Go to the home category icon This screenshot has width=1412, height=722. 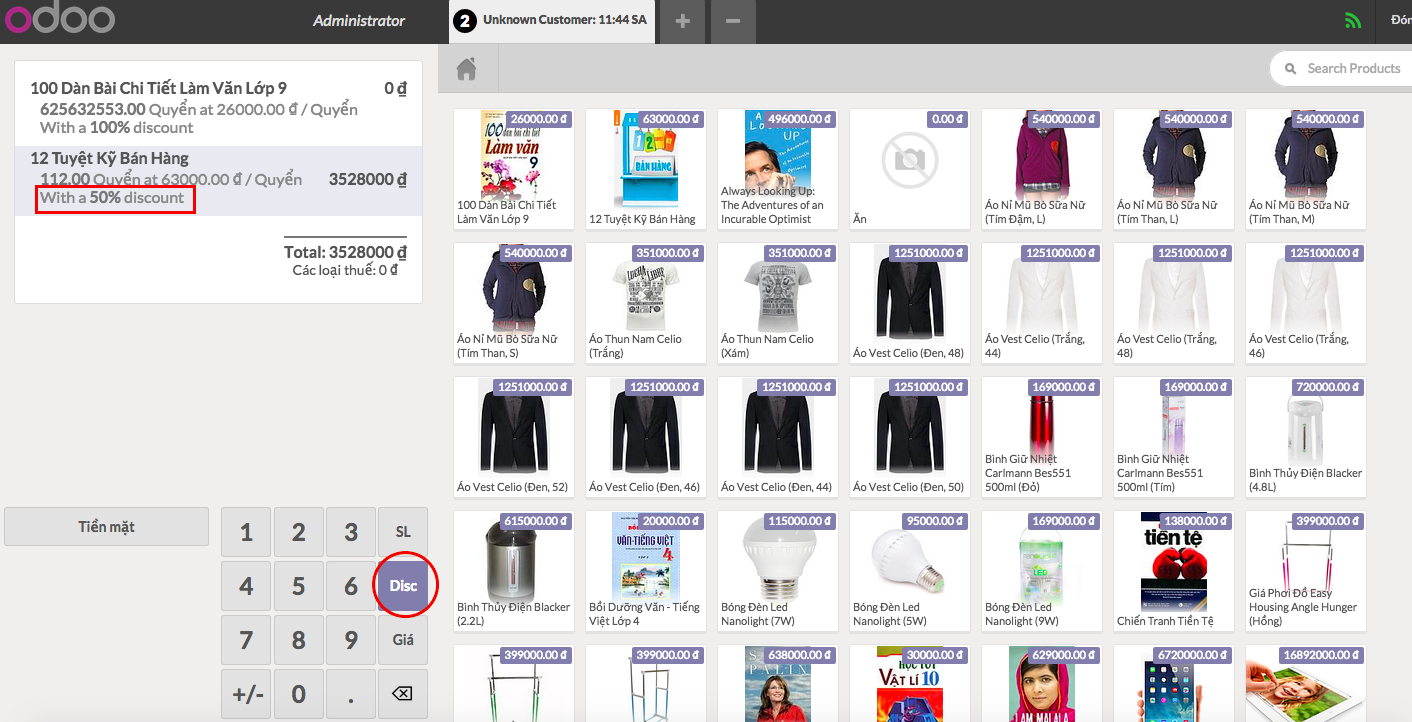tap(465, 69)
